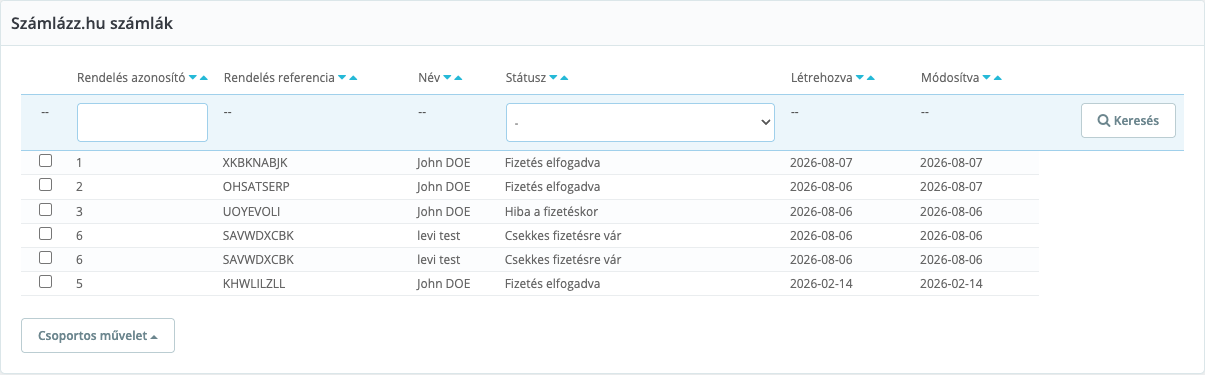
Task: Click the Rendelés azonosító column header
Action: click(x=131, y=77)
